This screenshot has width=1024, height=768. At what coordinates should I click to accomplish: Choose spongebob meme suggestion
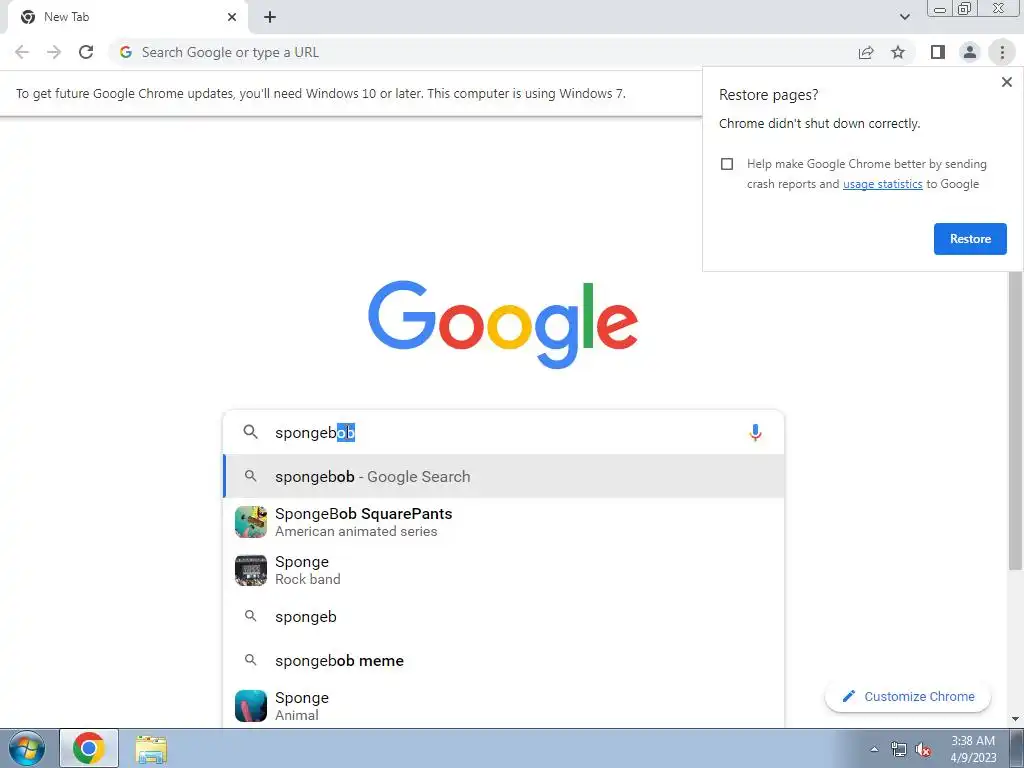504,660
